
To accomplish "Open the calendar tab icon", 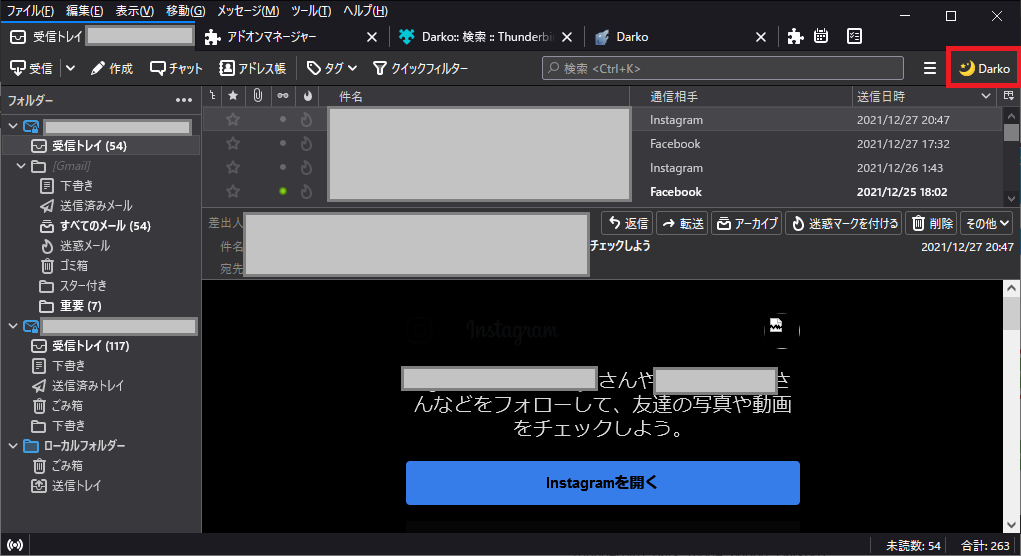I will coord(821,36).
